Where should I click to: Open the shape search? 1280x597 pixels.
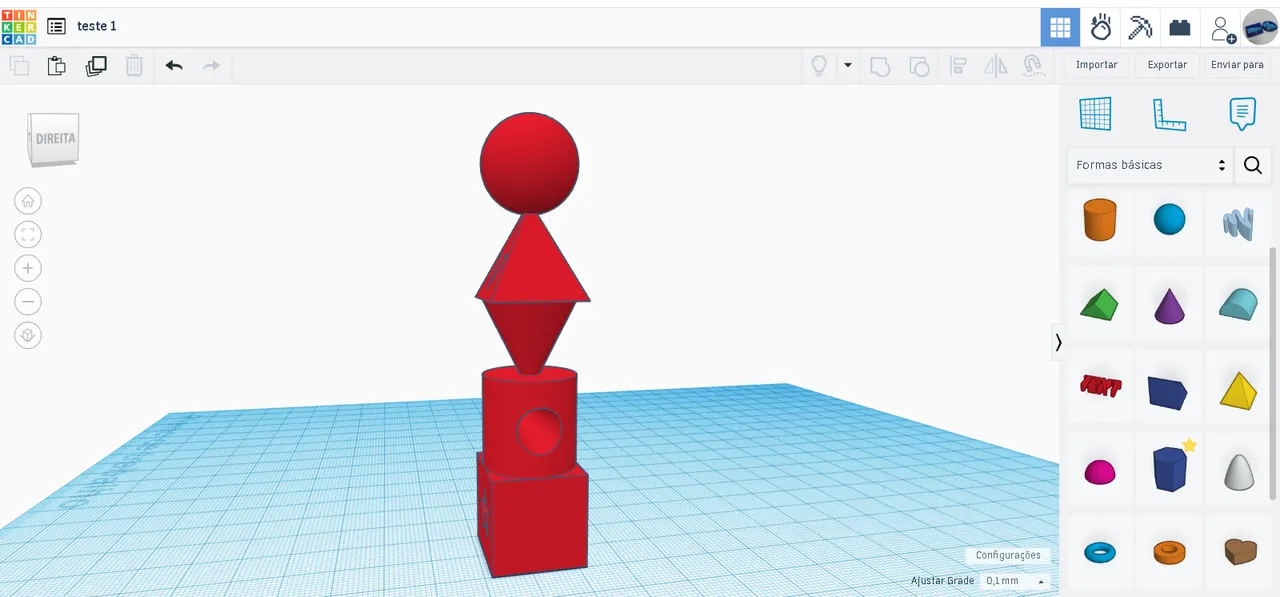tap(1252, 165)
